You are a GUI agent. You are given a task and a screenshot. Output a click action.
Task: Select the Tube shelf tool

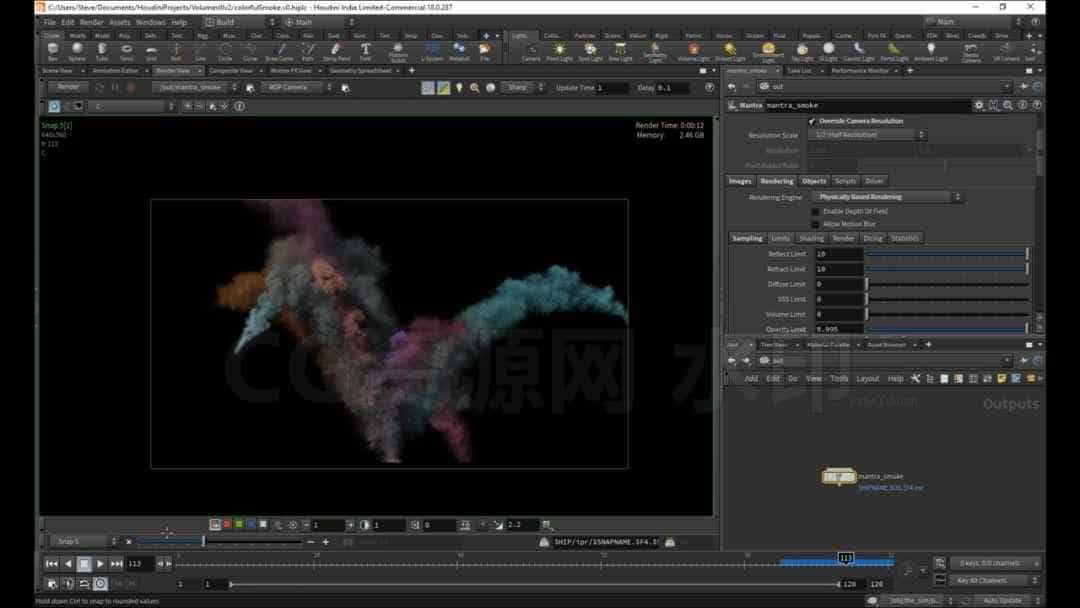(102, 52)
